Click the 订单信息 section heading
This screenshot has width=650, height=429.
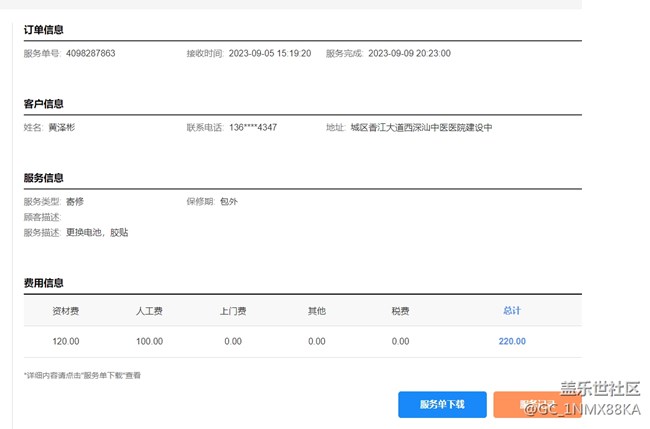tap(44, 30)
